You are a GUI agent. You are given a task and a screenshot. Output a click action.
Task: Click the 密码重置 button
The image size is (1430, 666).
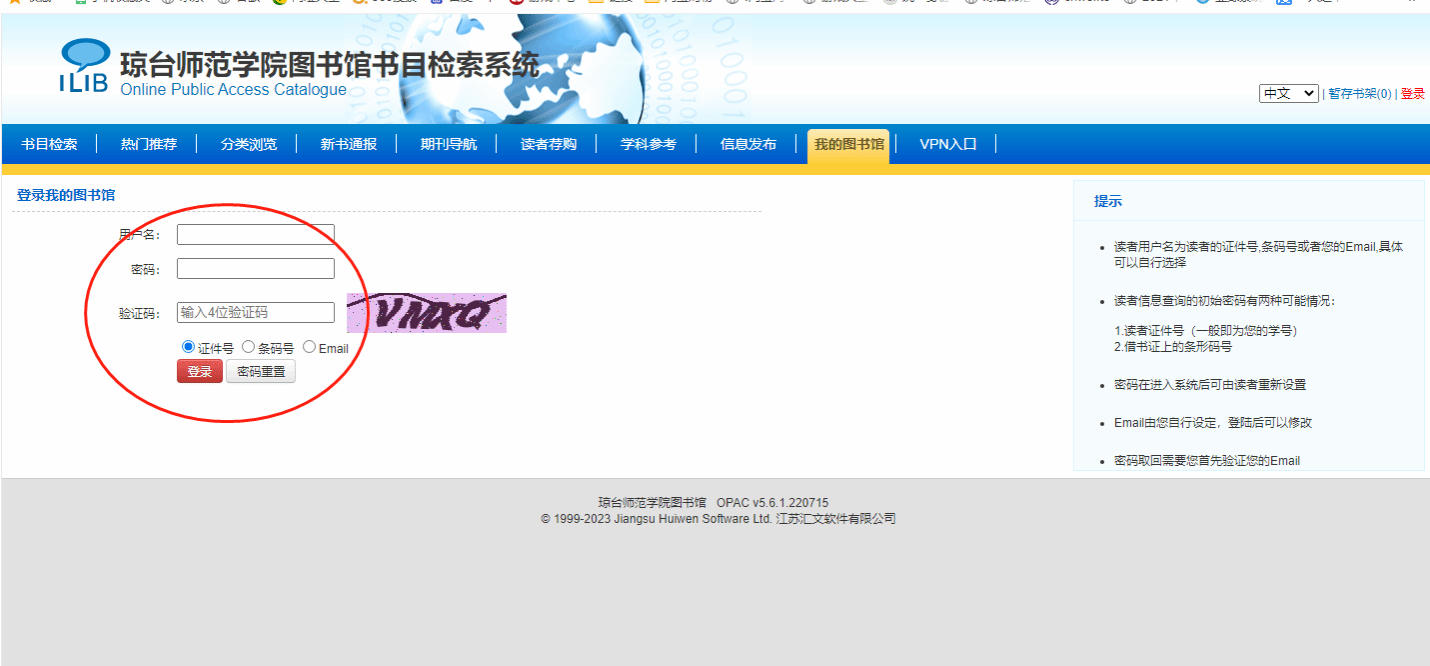[261, 372]
